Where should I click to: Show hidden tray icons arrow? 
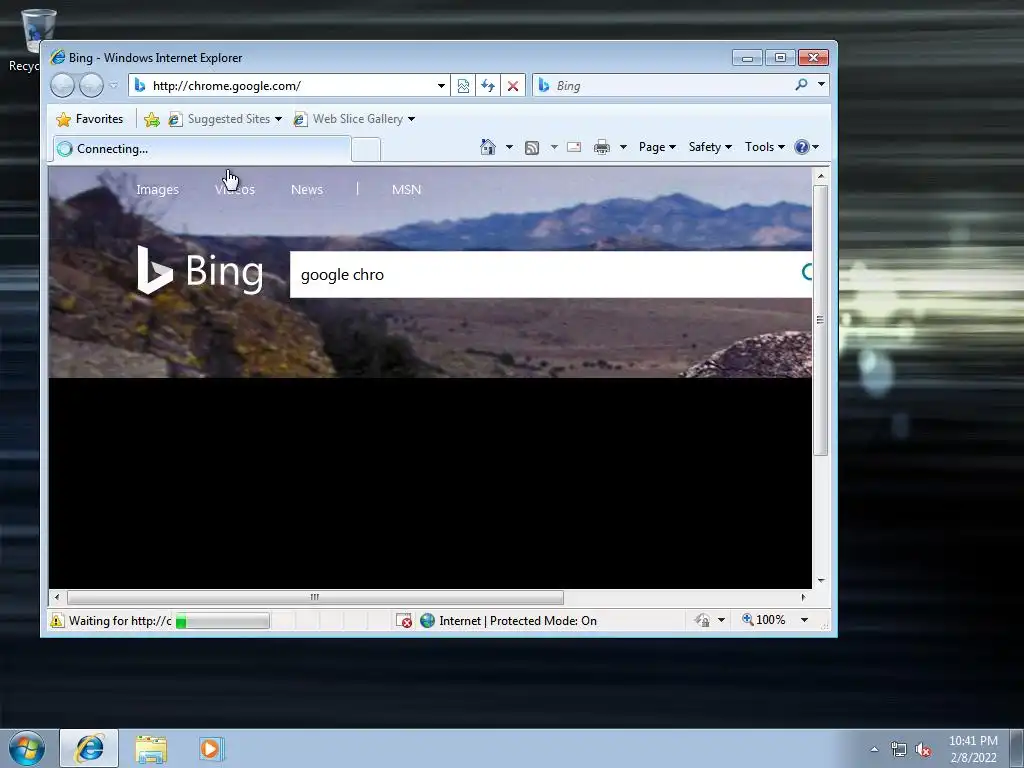pos(874,749)
